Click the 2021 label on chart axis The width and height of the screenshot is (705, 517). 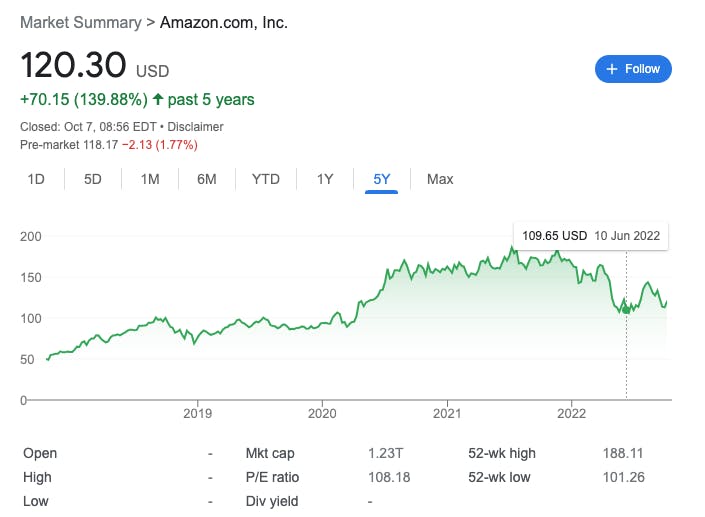coord(446,413)
